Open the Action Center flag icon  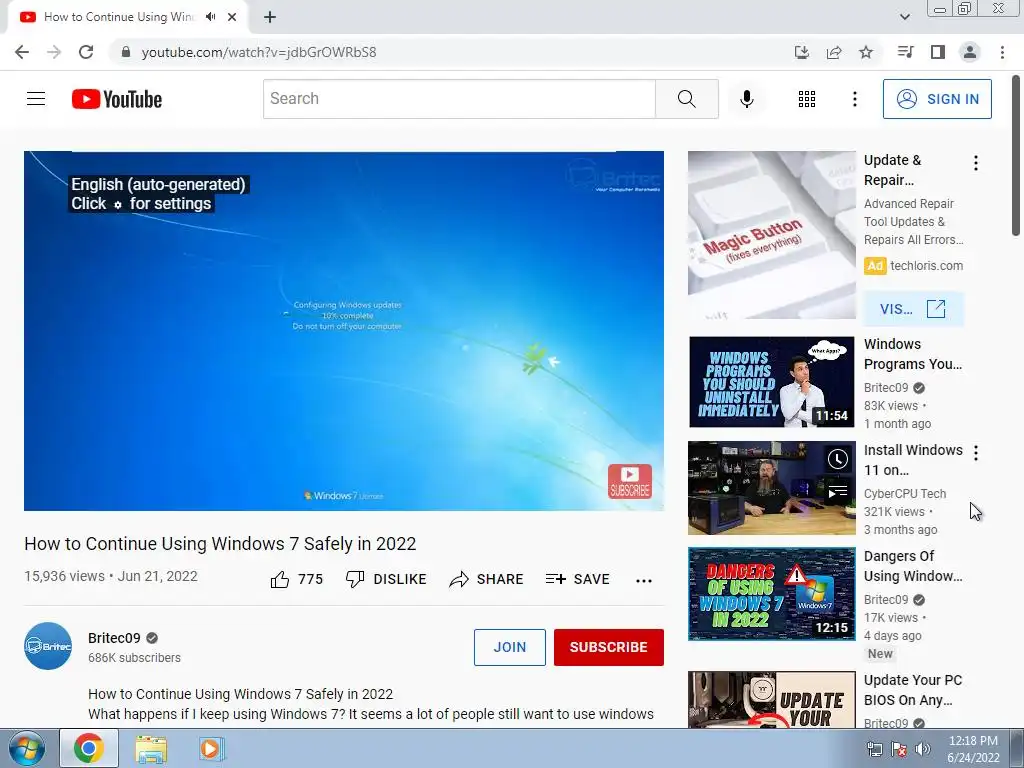(x=899, y=749)
